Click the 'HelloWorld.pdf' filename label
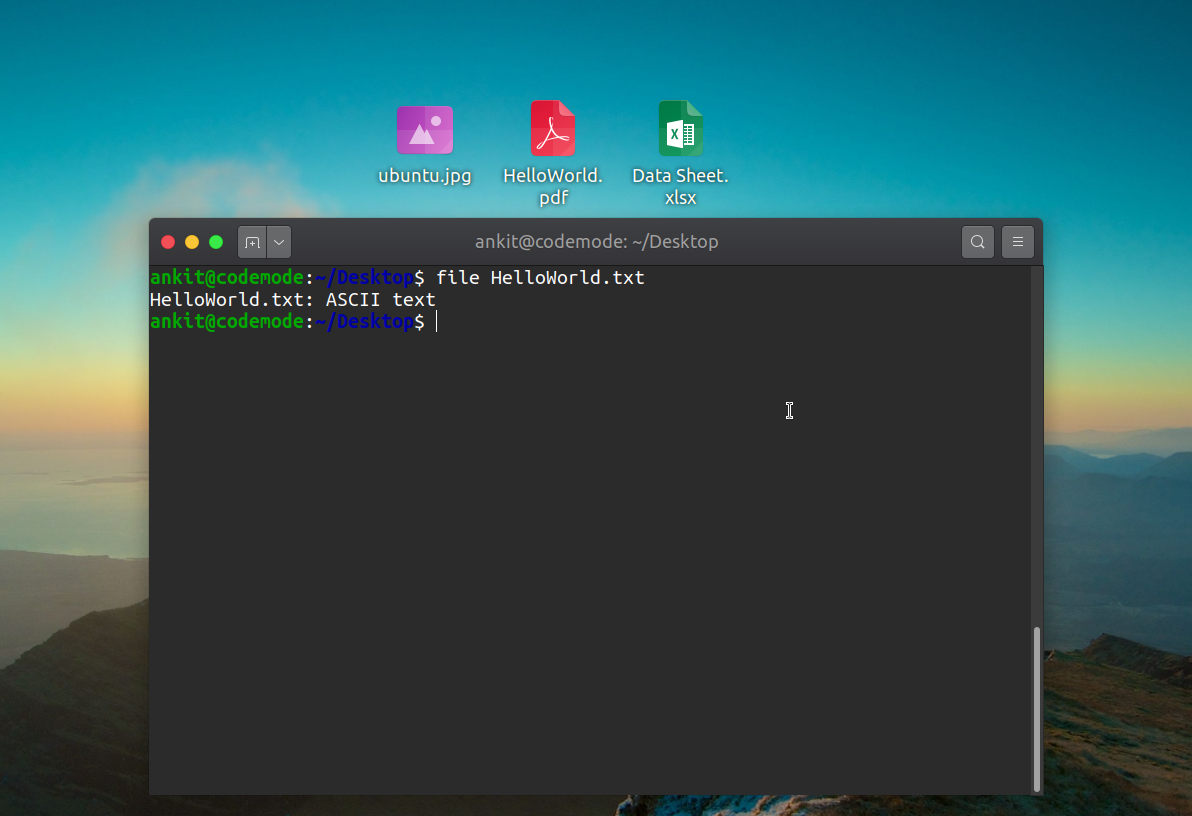The width and height of the screenshot is (1192, 816). click(553, 187)
